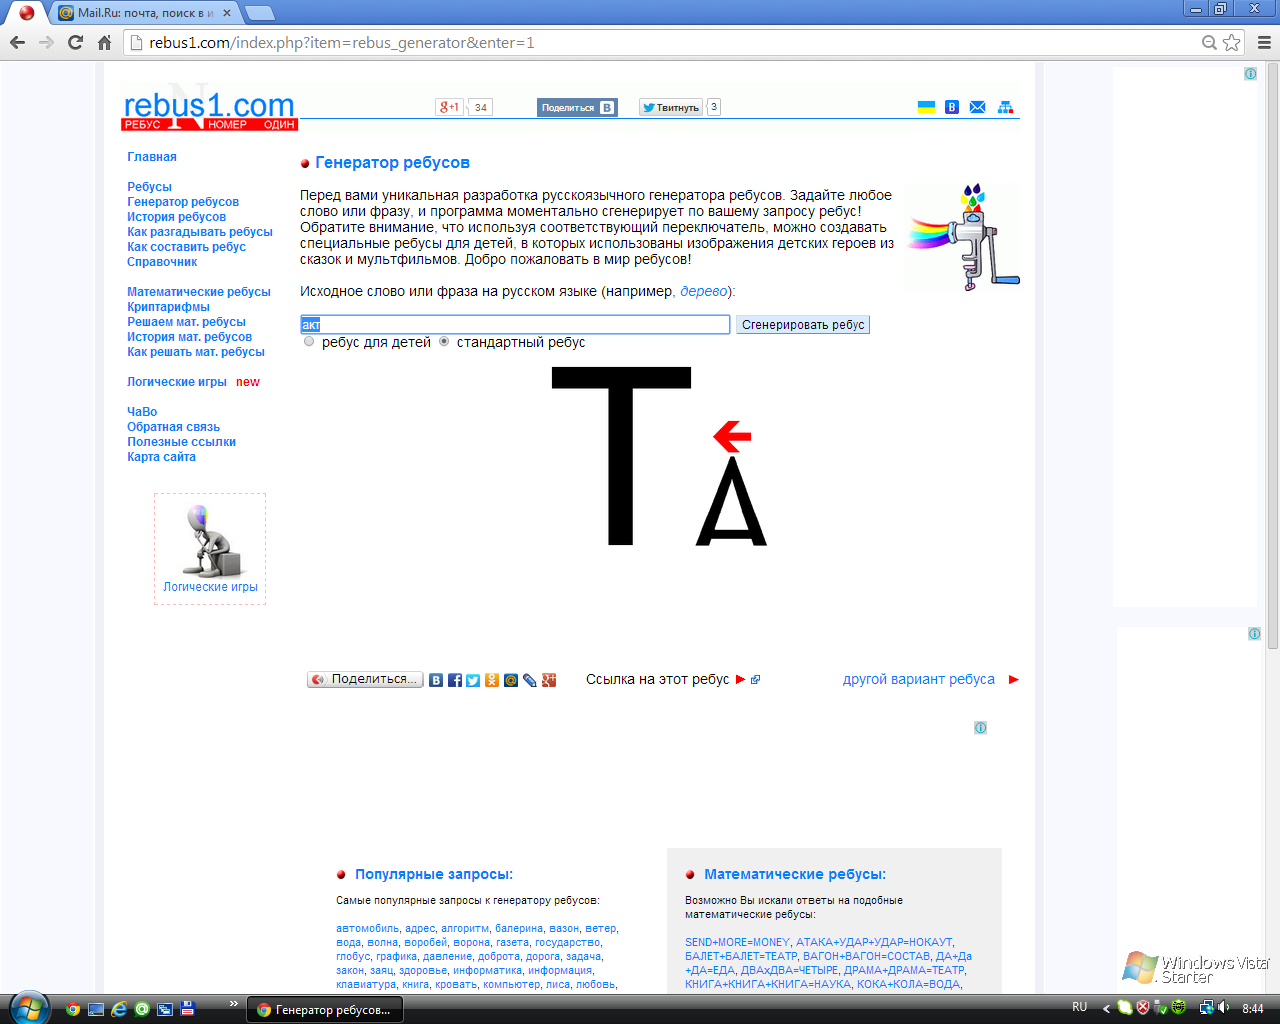Open the 'Логические игры' sidebar link

[177, 382]
